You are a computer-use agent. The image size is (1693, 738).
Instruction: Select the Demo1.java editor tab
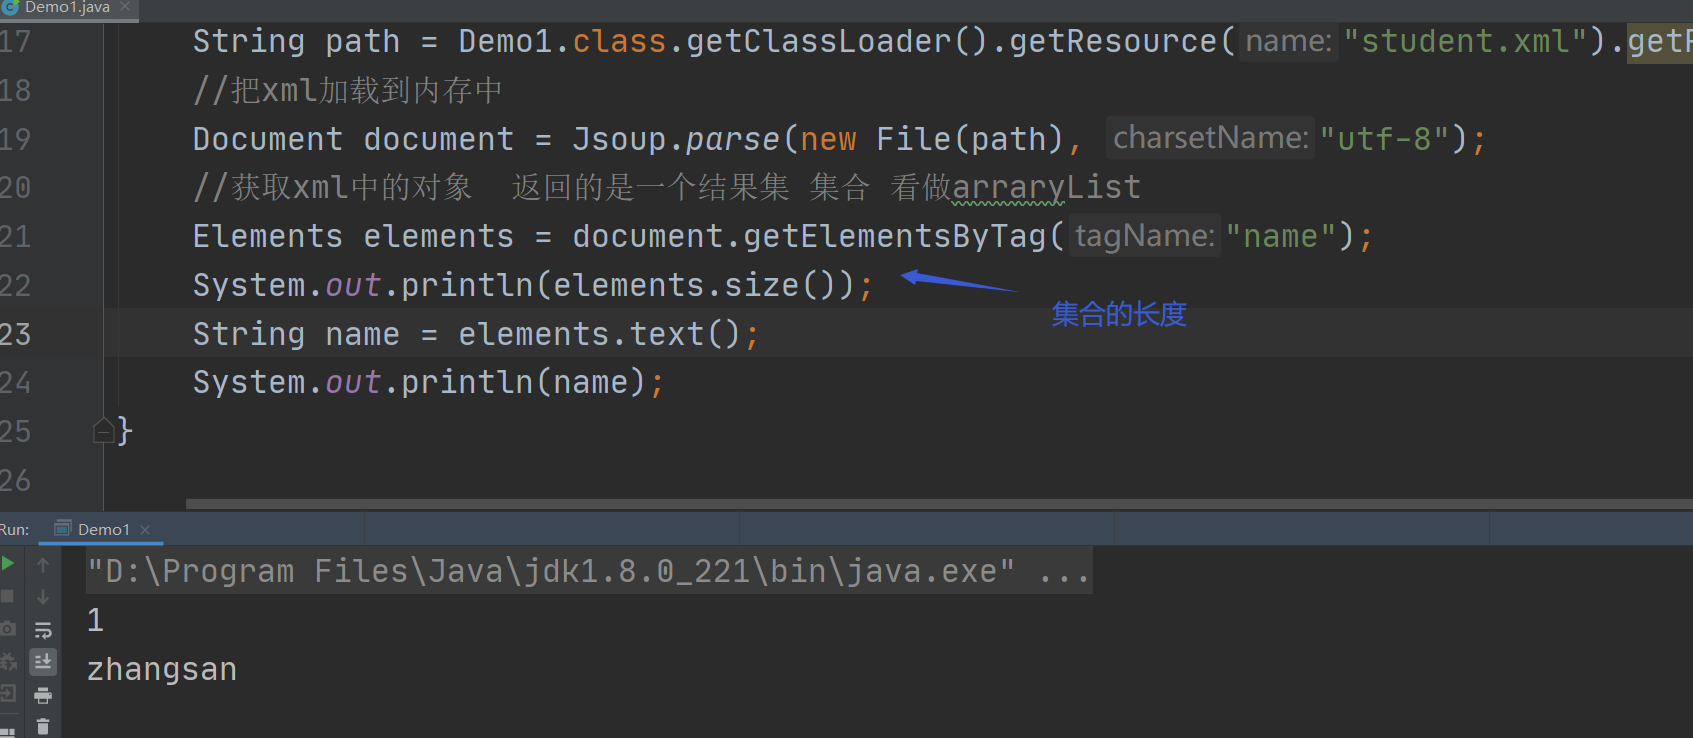(x=66, y=7)
